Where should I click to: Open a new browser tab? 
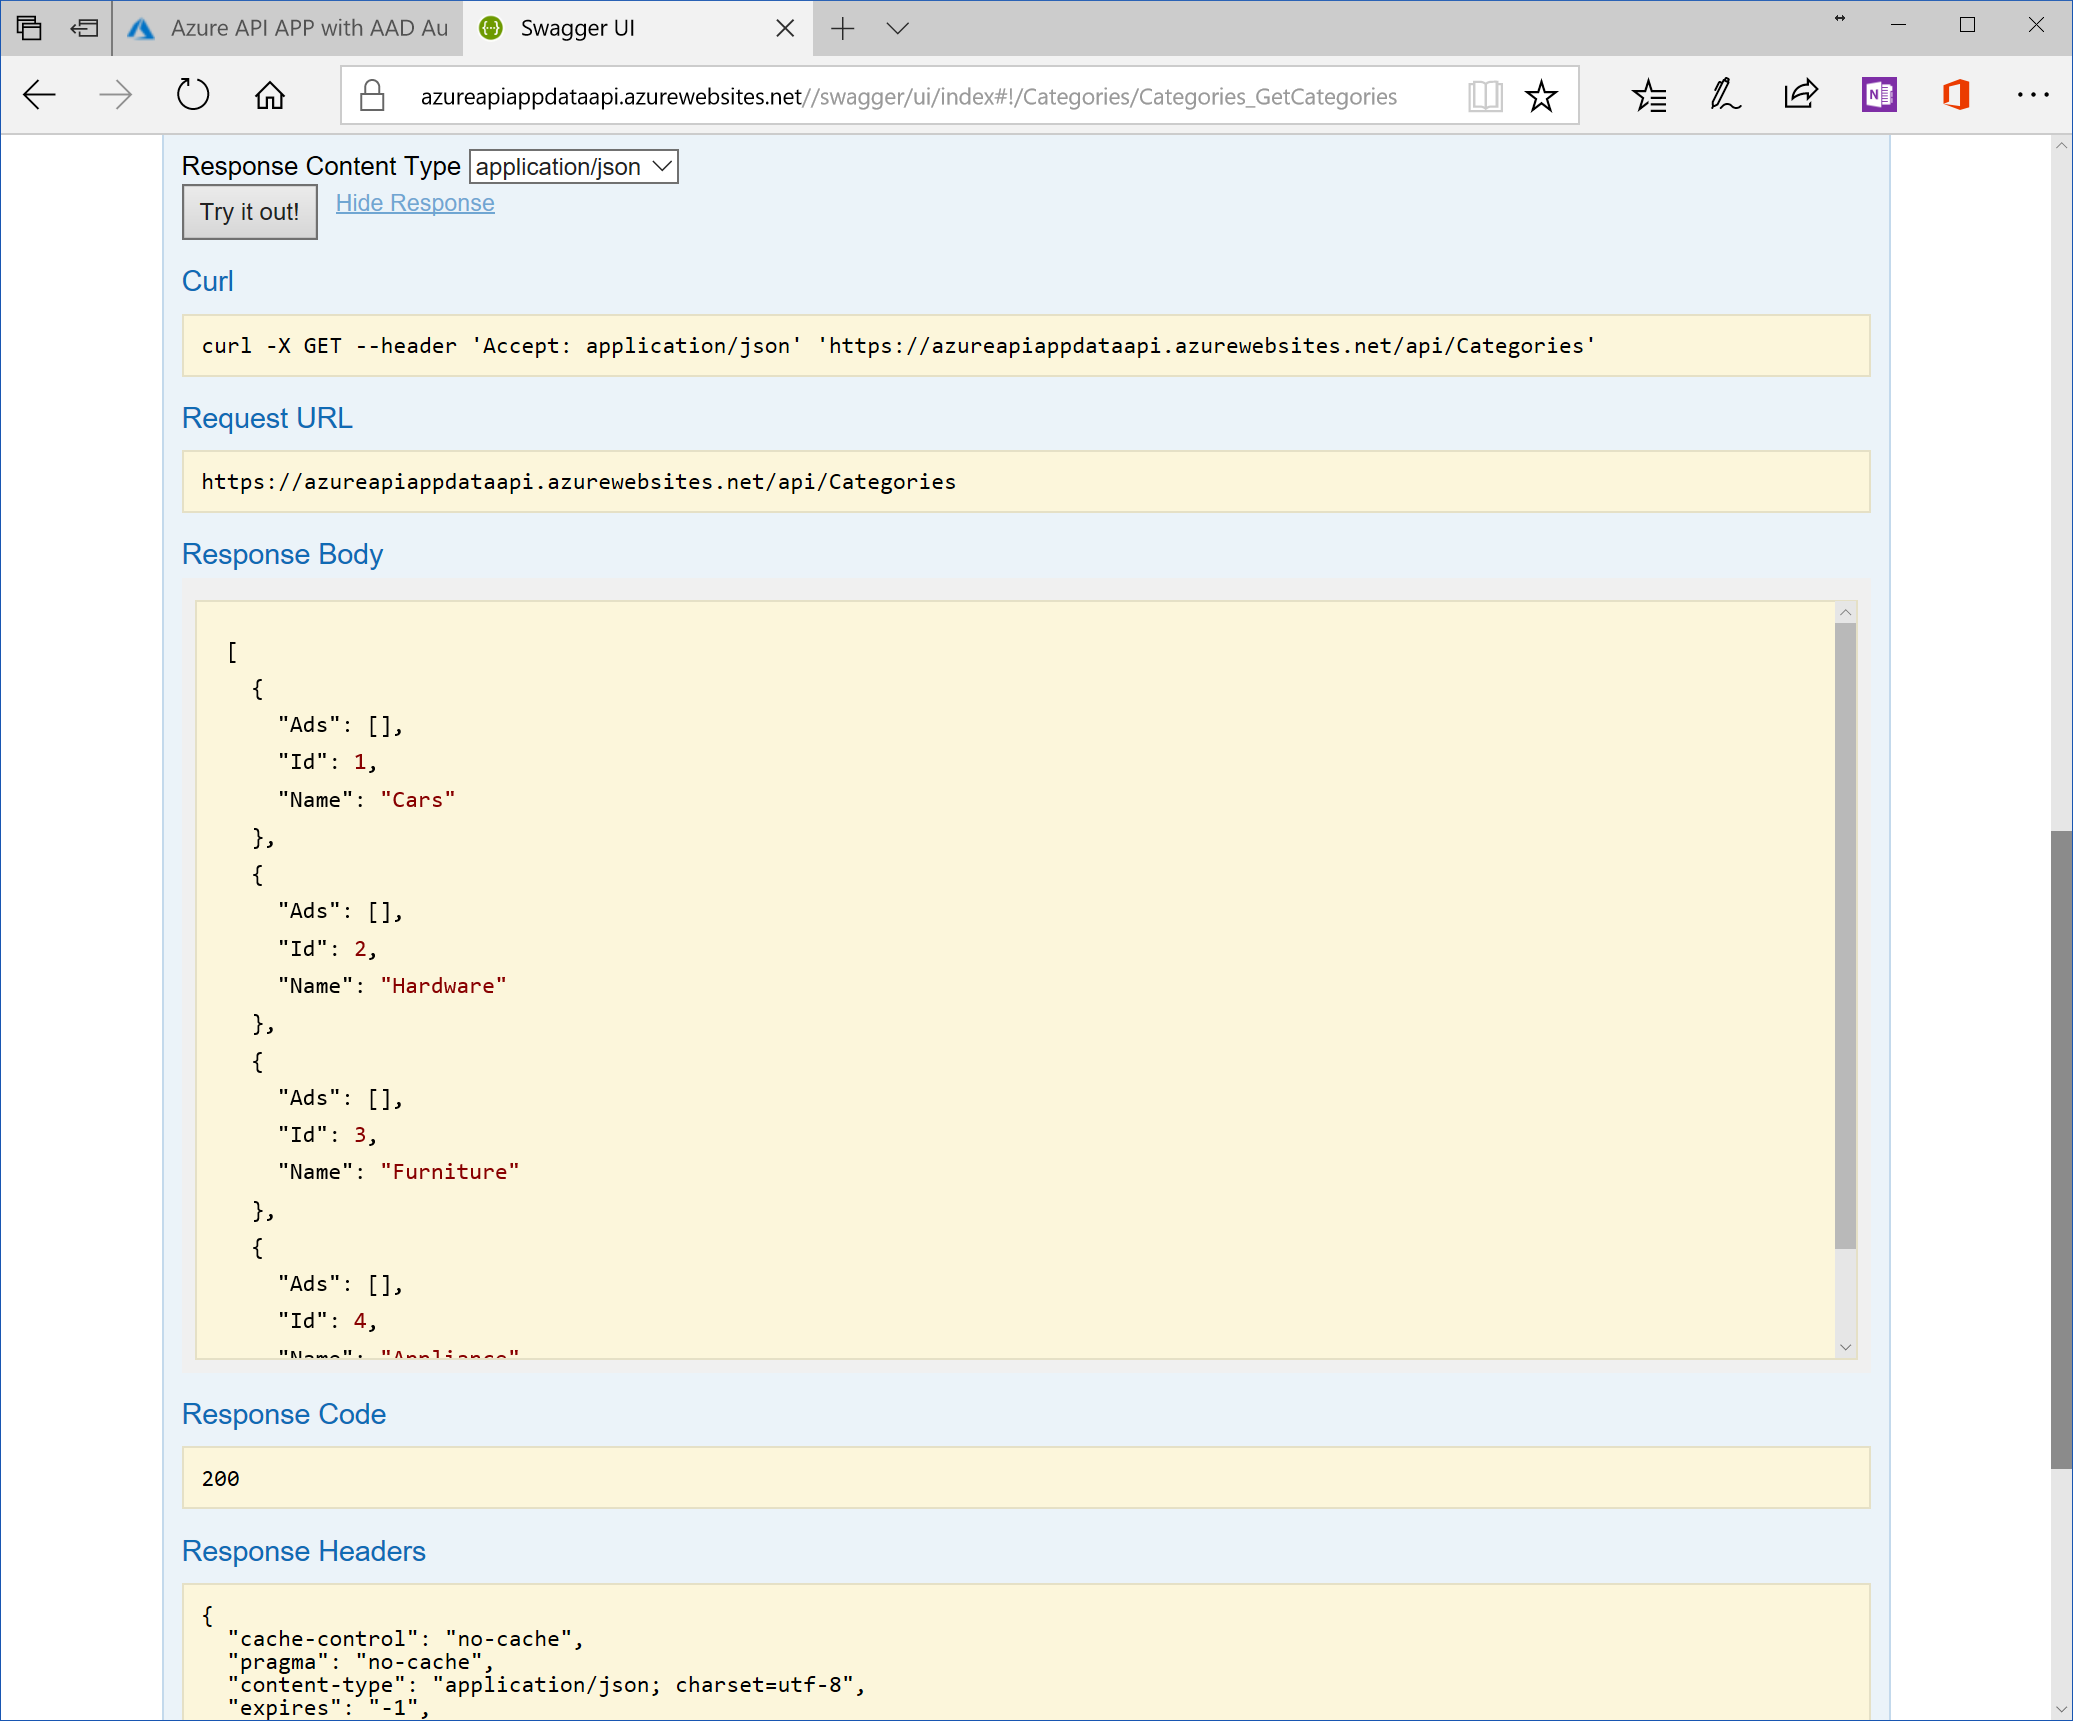click(x=842, y=28)
